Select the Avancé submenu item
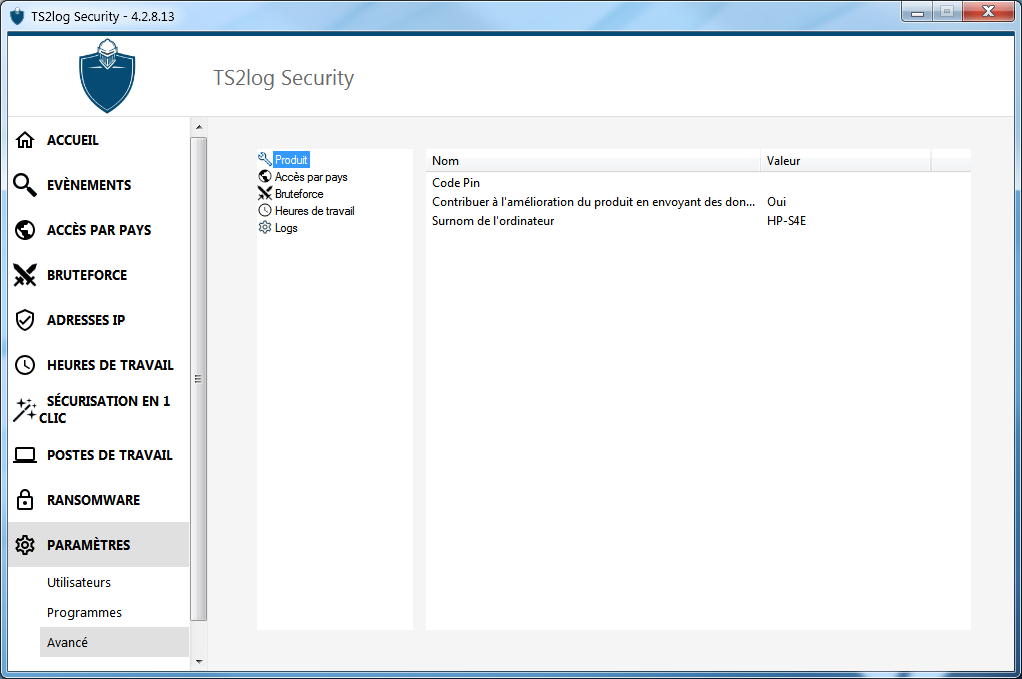Screen dimensions: 1022x679 coord(114,643)
